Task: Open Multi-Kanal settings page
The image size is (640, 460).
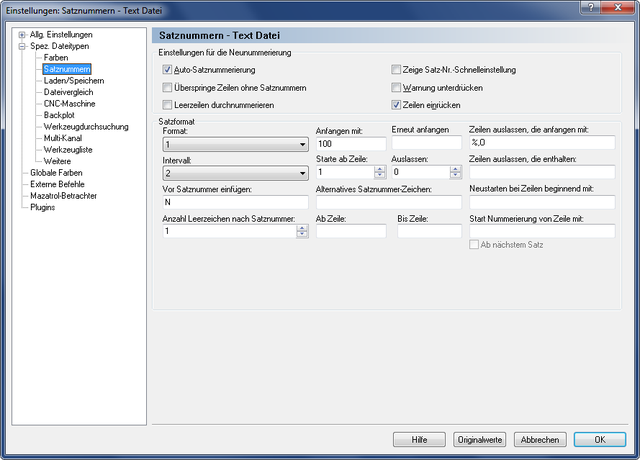Action: [x=62, y=138]
